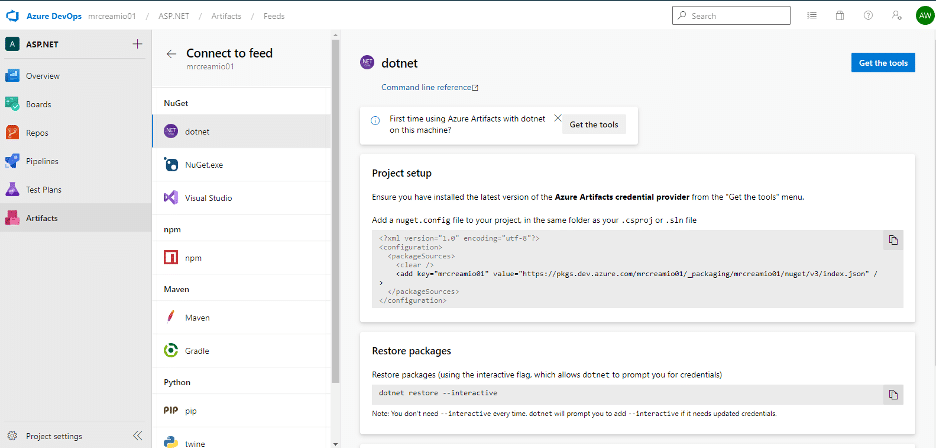Select Gradle in the feed tool list

241,351
